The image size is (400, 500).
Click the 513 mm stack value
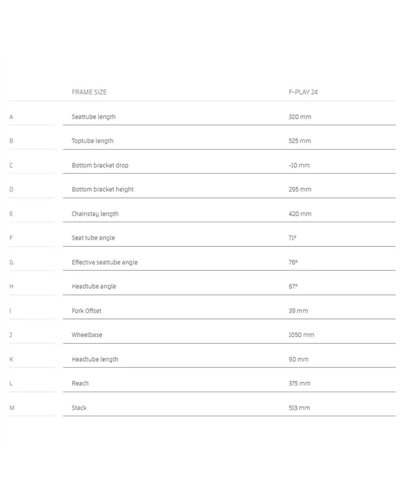[299, 408]
